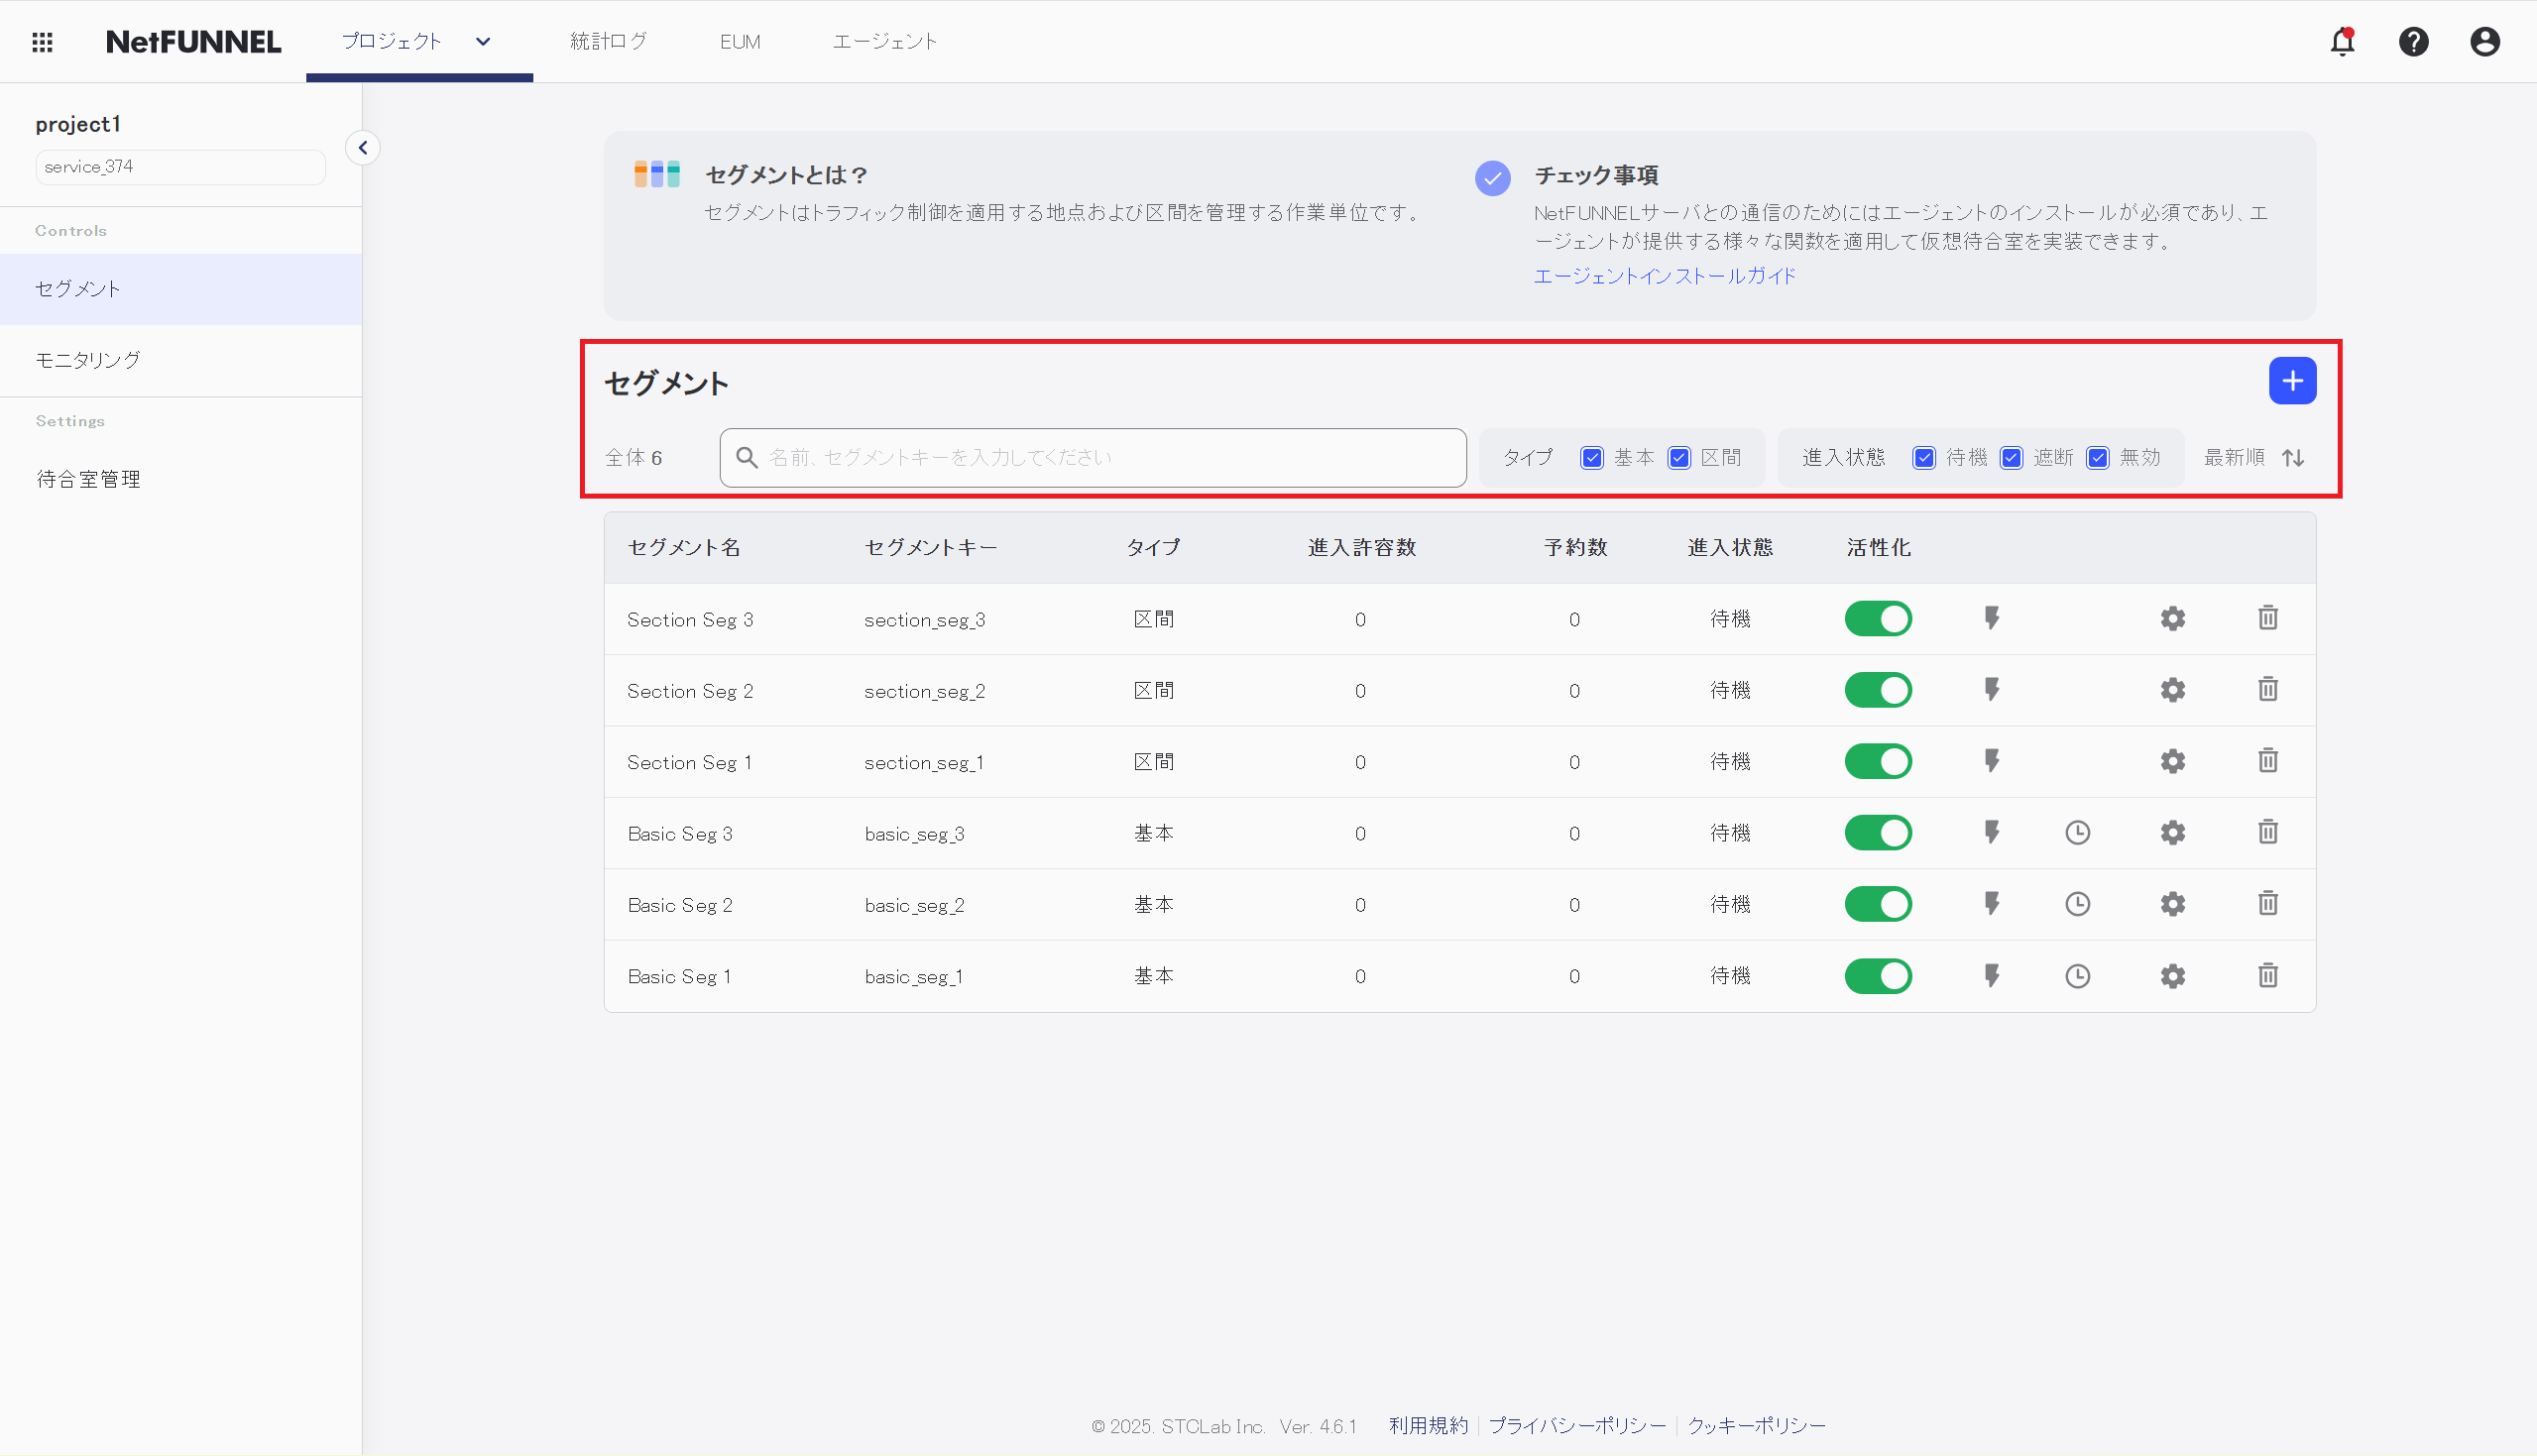Uncheck the 基本 type filter checkbox
Screen dimensions: 2537x1456
pos(1592,457)
